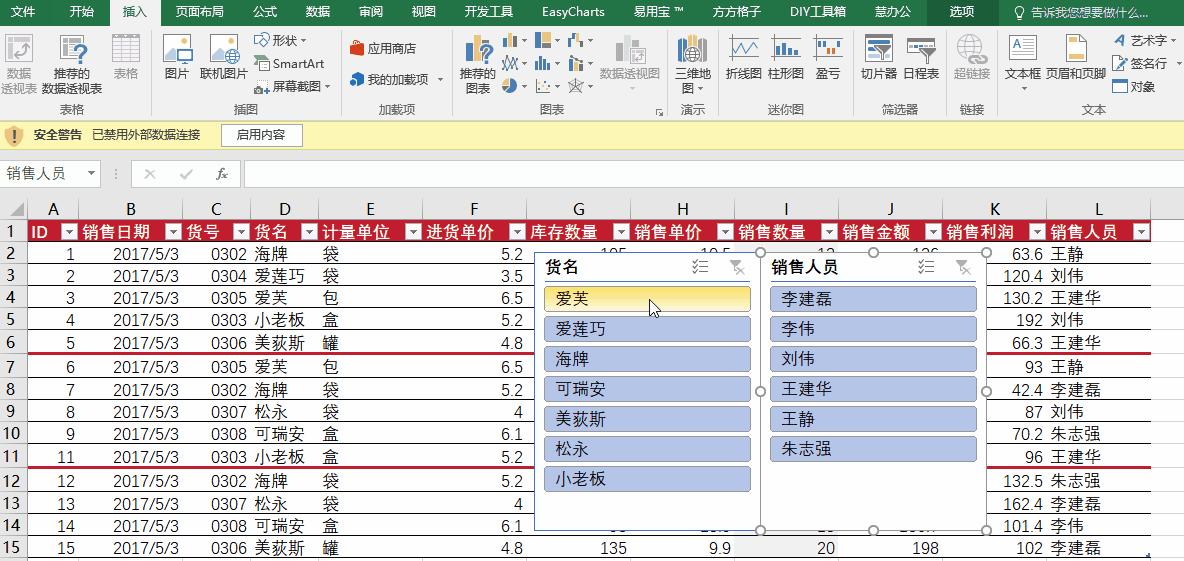Open 页眉和页脚 header and footer
This screenshot has width=1184, height=561.
click(1075, 58)
